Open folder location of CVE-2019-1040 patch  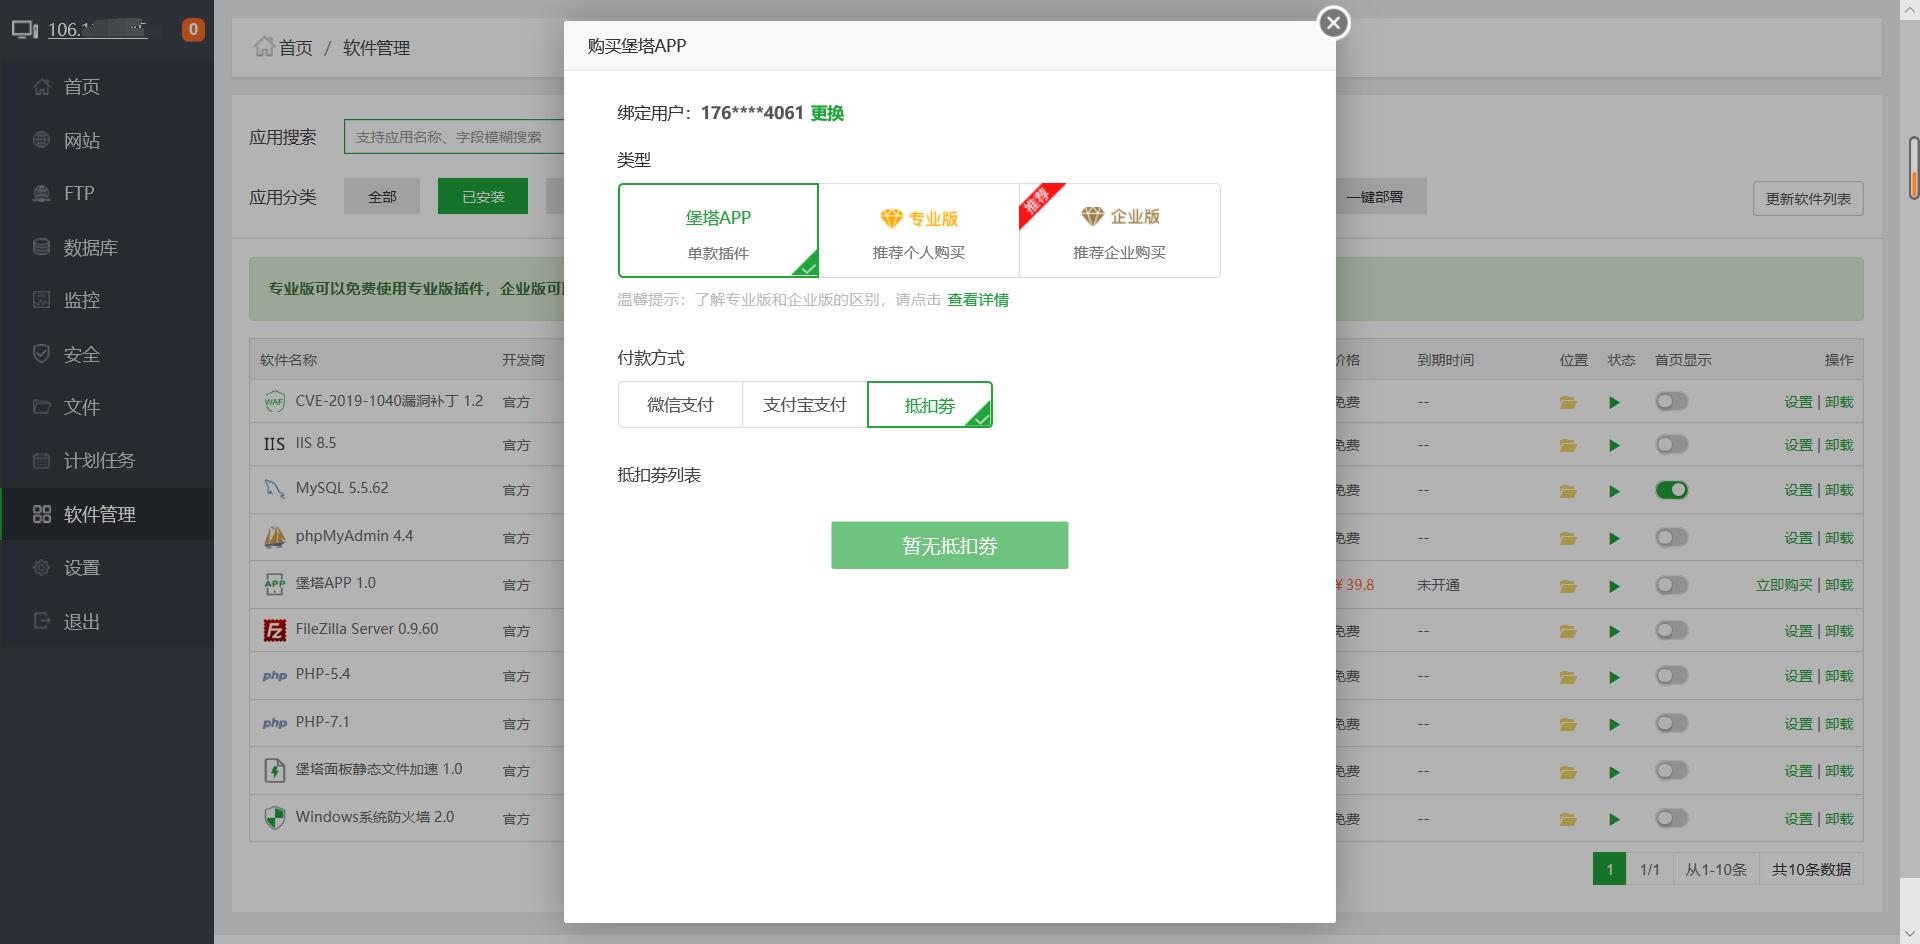[1568, 403]
